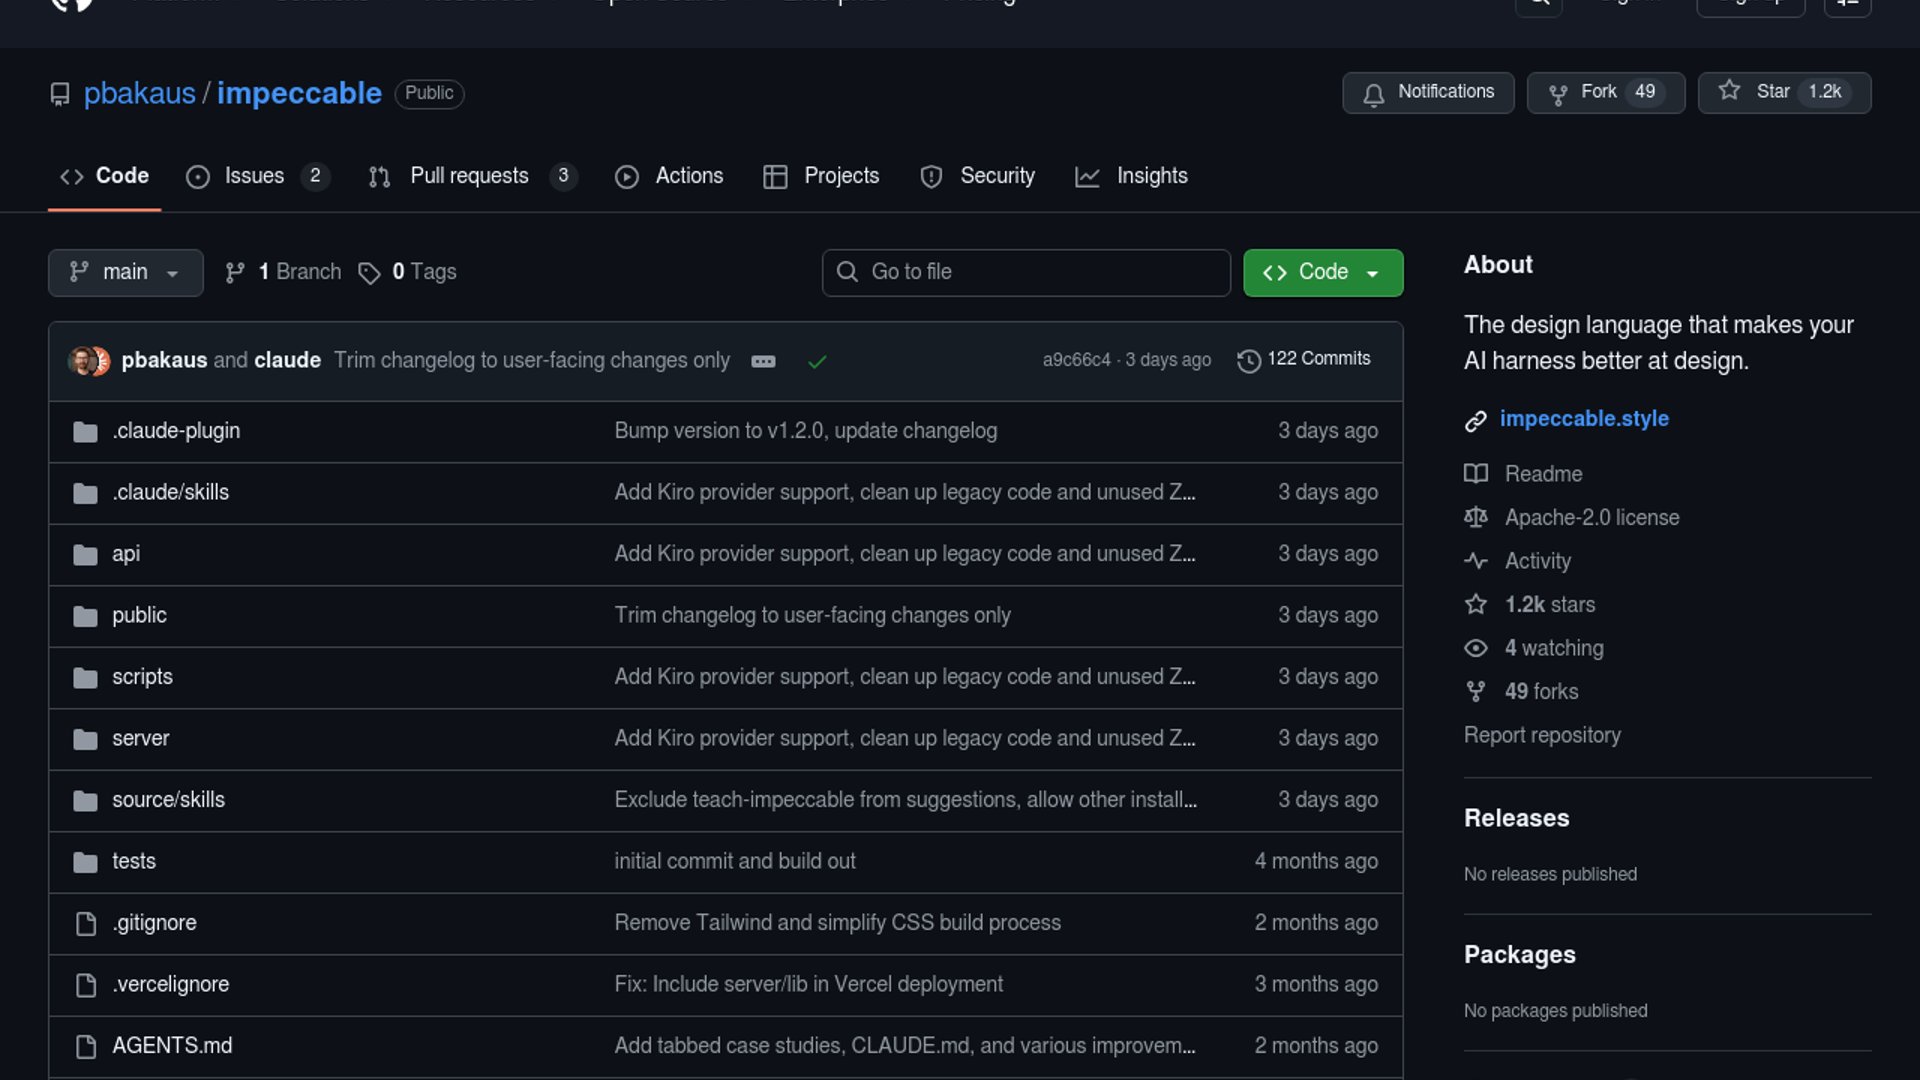Go to the Insights tab
This screenshot has width=1920, height=1080.
(x=1151, y=176)
